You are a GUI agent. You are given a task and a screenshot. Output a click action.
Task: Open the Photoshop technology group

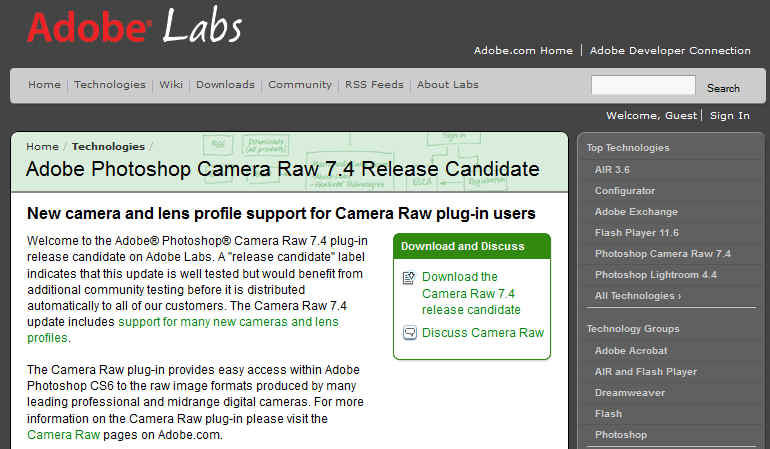pos(621,435)
